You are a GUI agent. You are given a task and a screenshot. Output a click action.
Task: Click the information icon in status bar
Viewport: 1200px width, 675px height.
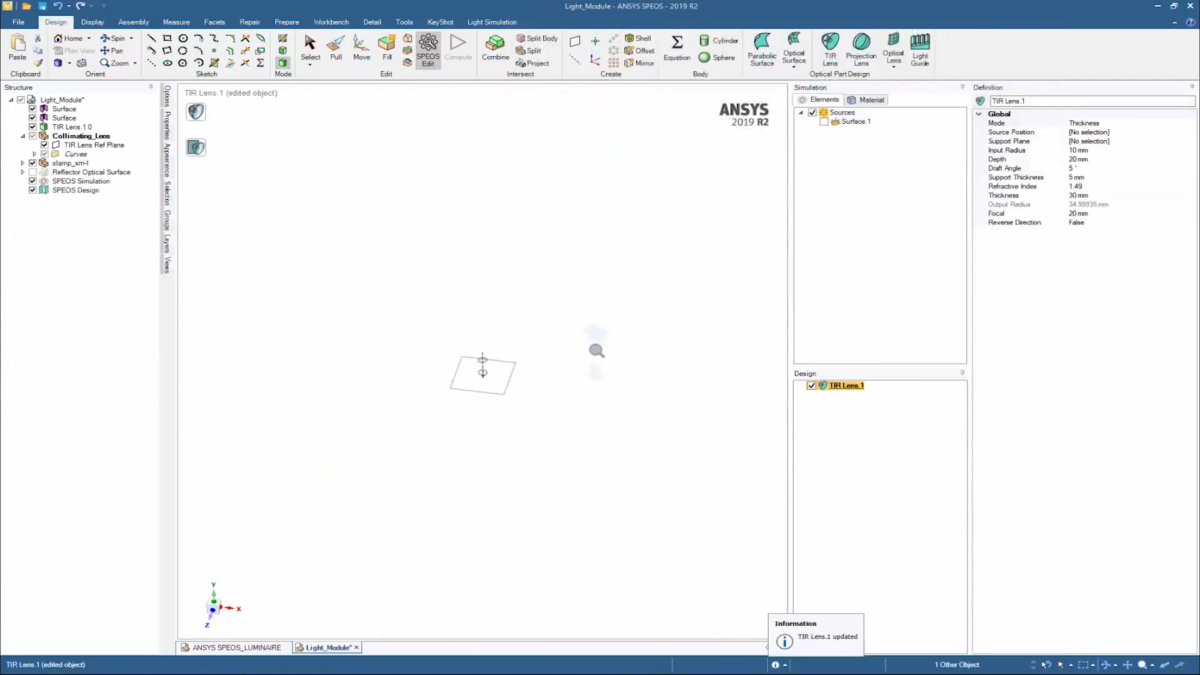point(775,664)
